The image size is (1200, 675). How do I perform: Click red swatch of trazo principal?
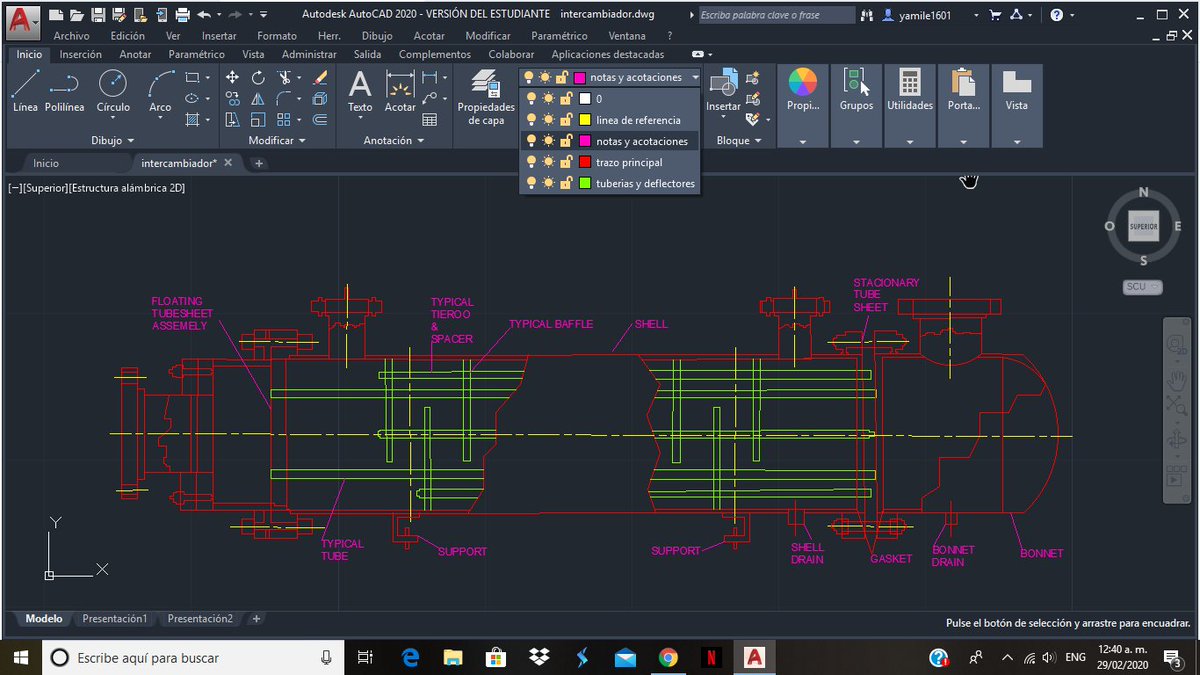click(x=584, y=162)
